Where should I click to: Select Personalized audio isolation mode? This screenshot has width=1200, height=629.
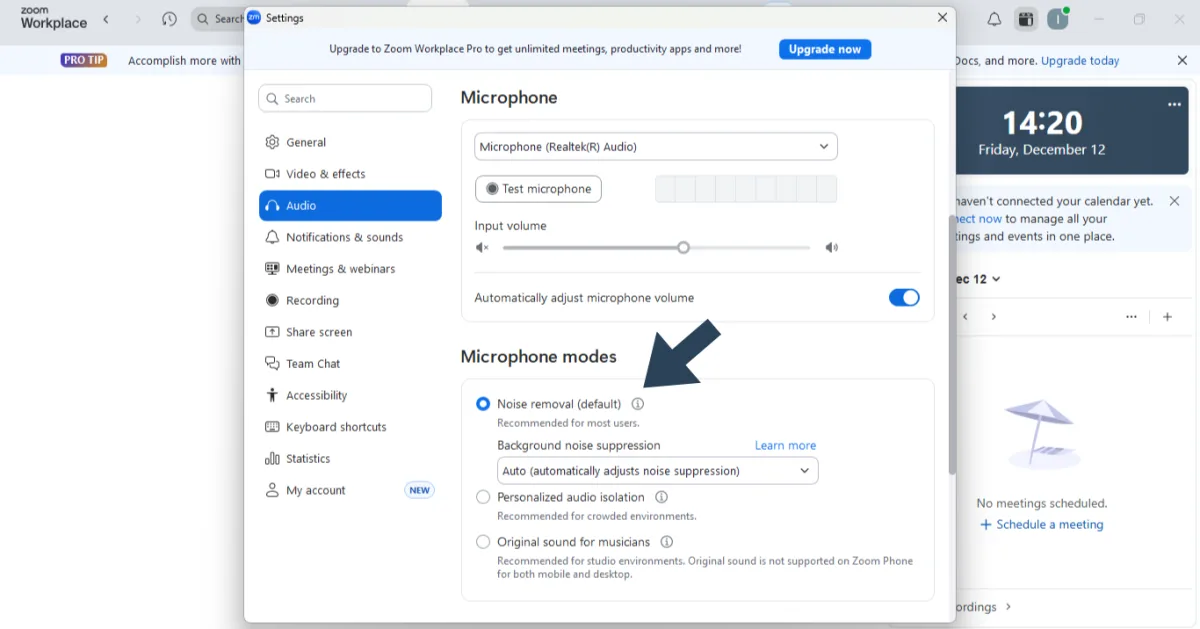point(483,497)
